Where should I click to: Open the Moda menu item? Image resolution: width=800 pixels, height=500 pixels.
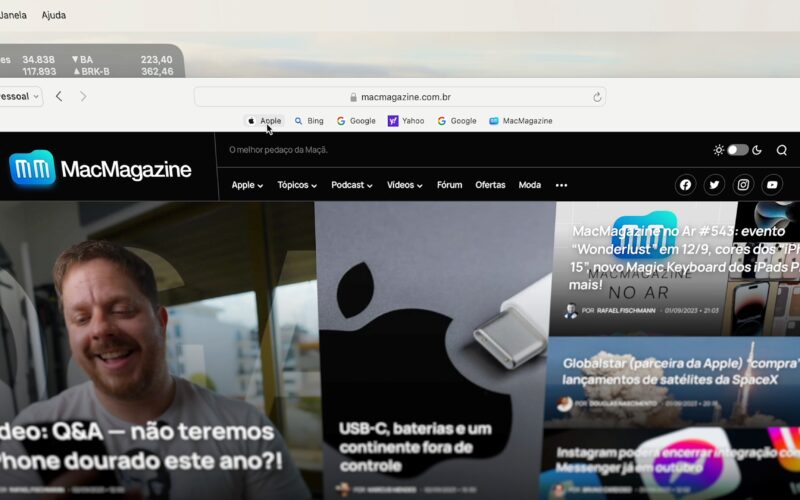(x=530, y=185)
